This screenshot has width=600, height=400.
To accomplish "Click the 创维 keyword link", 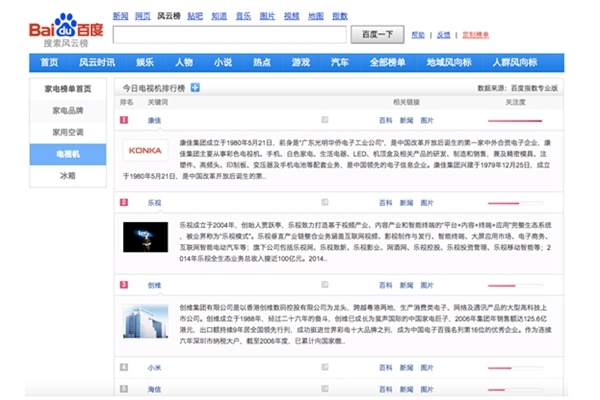I will (155, 285).
